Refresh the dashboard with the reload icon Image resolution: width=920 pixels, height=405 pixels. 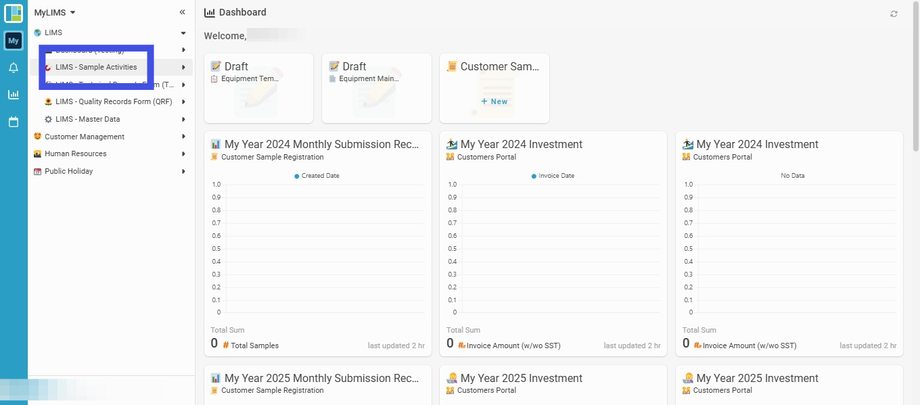(x=894, y=14)
